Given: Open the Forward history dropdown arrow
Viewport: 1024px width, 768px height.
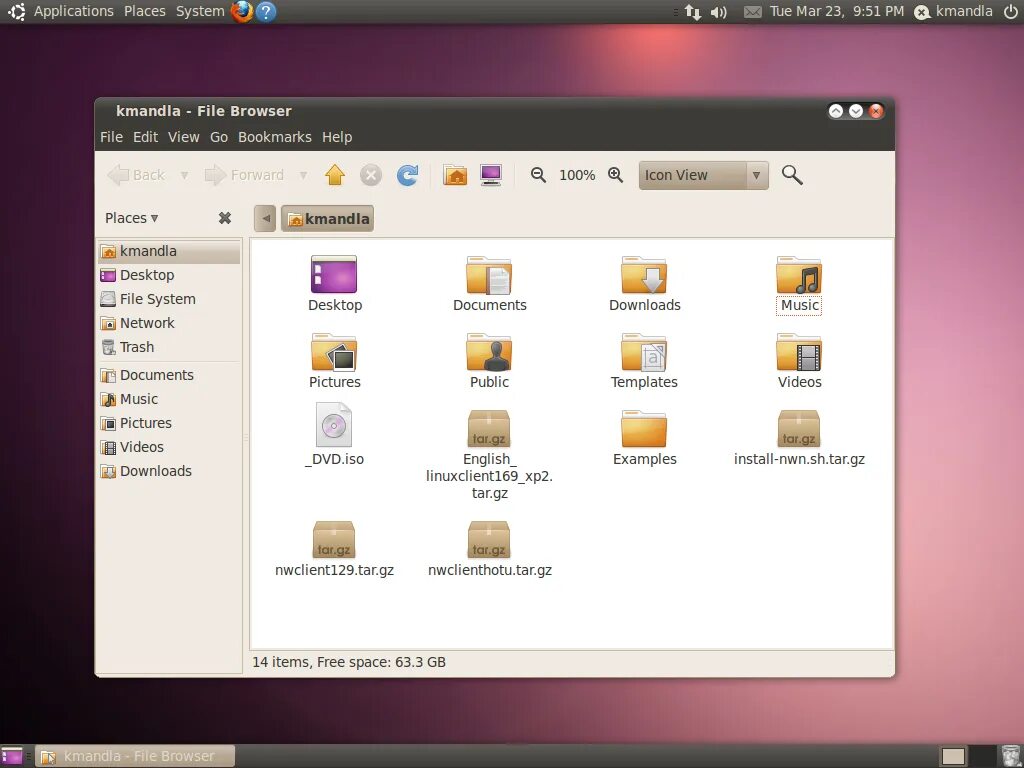Looking at the screenshot, I should [303, 175].
